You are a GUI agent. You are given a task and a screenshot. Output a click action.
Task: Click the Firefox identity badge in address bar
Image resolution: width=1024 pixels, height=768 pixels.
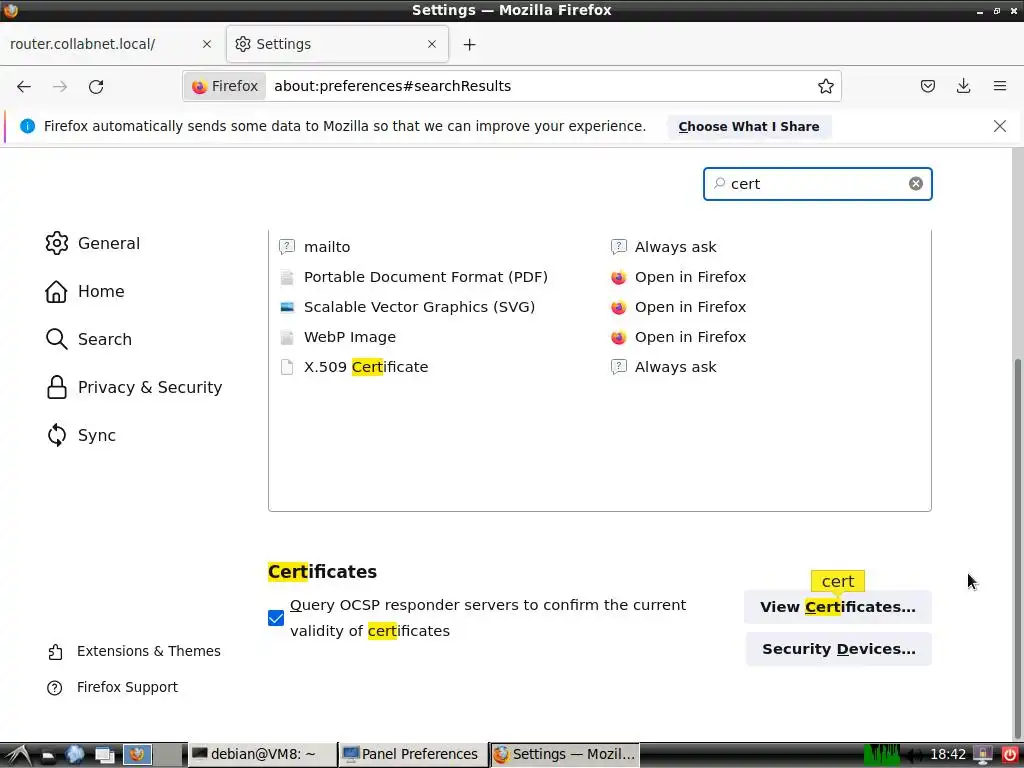coord(225,86)
